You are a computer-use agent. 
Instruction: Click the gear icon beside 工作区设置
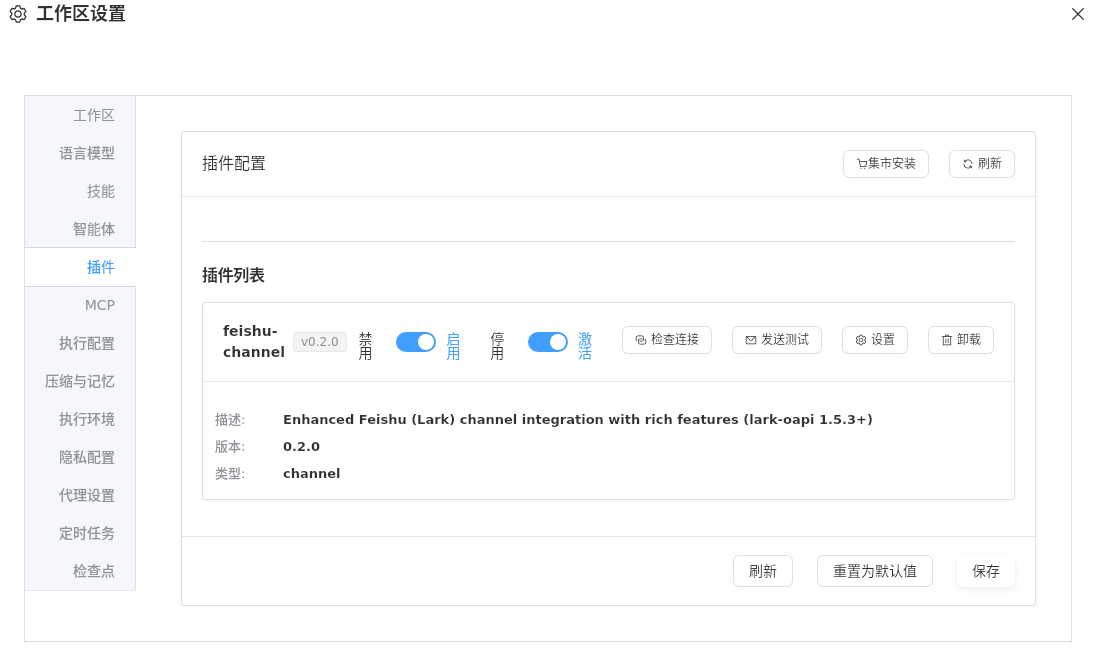pyautogui.click(x=18, y=14)
